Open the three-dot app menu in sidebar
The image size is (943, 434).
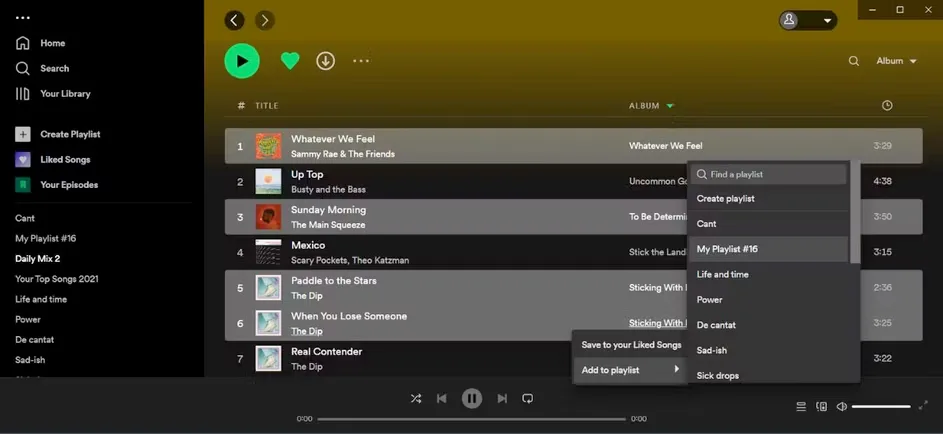click(x=22, y=18)
